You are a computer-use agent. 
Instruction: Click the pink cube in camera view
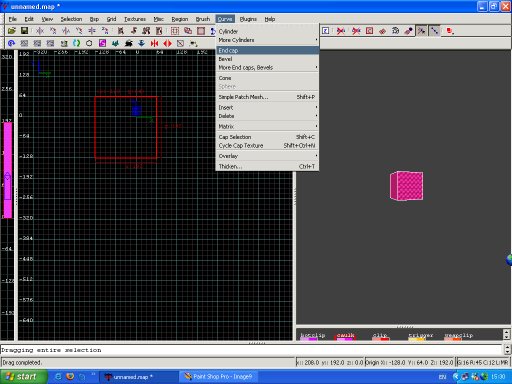click(407, 186)
